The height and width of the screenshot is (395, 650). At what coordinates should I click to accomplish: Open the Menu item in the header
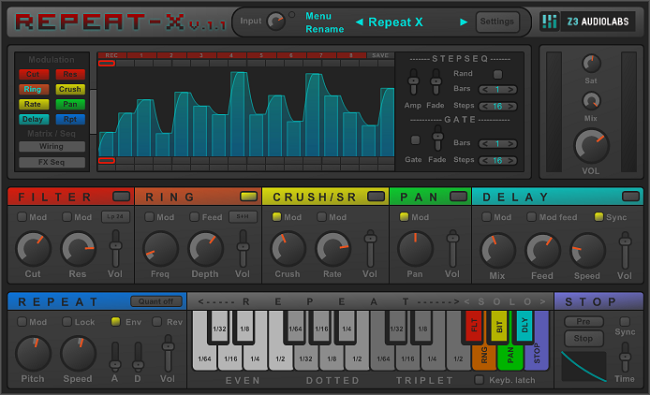(318, 16)
